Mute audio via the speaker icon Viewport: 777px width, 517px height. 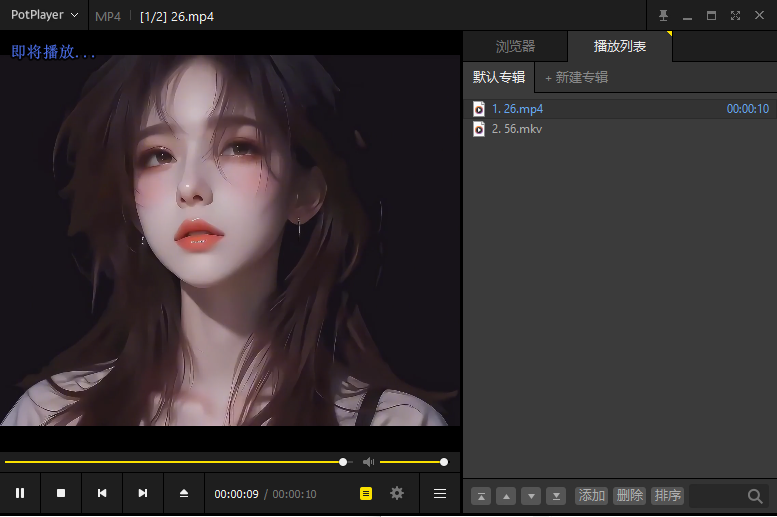tap(369, 462)
